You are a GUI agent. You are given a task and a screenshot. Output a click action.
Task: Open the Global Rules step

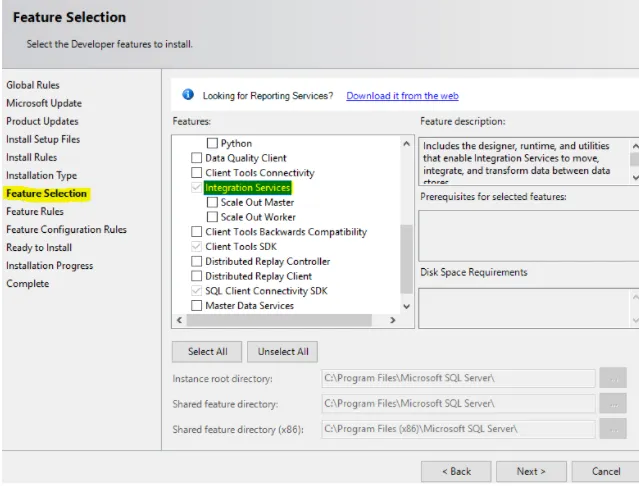pos(33,85)
